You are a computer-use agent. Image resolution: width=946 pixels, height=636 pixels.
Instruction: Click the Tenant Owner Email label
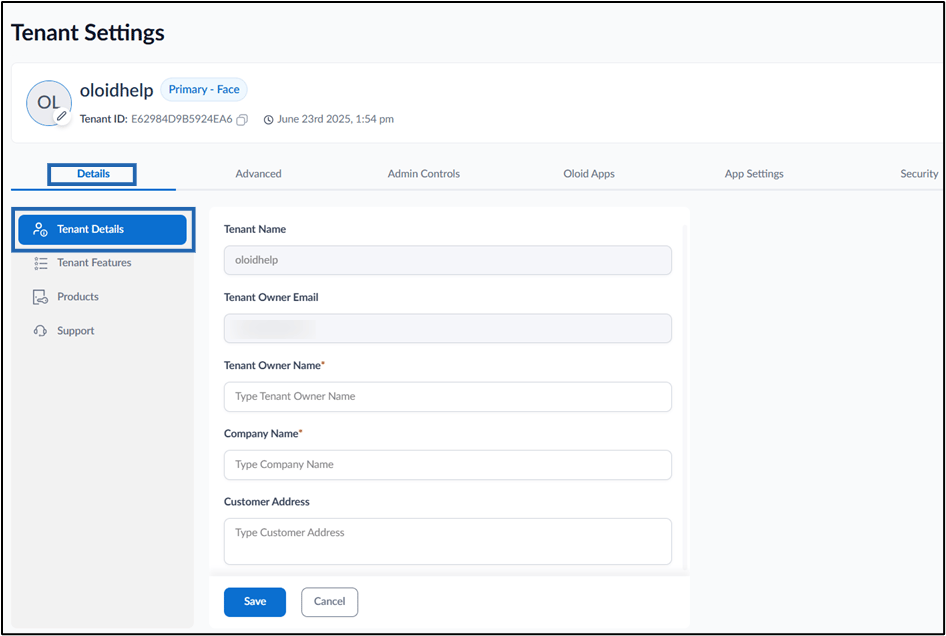271,297
